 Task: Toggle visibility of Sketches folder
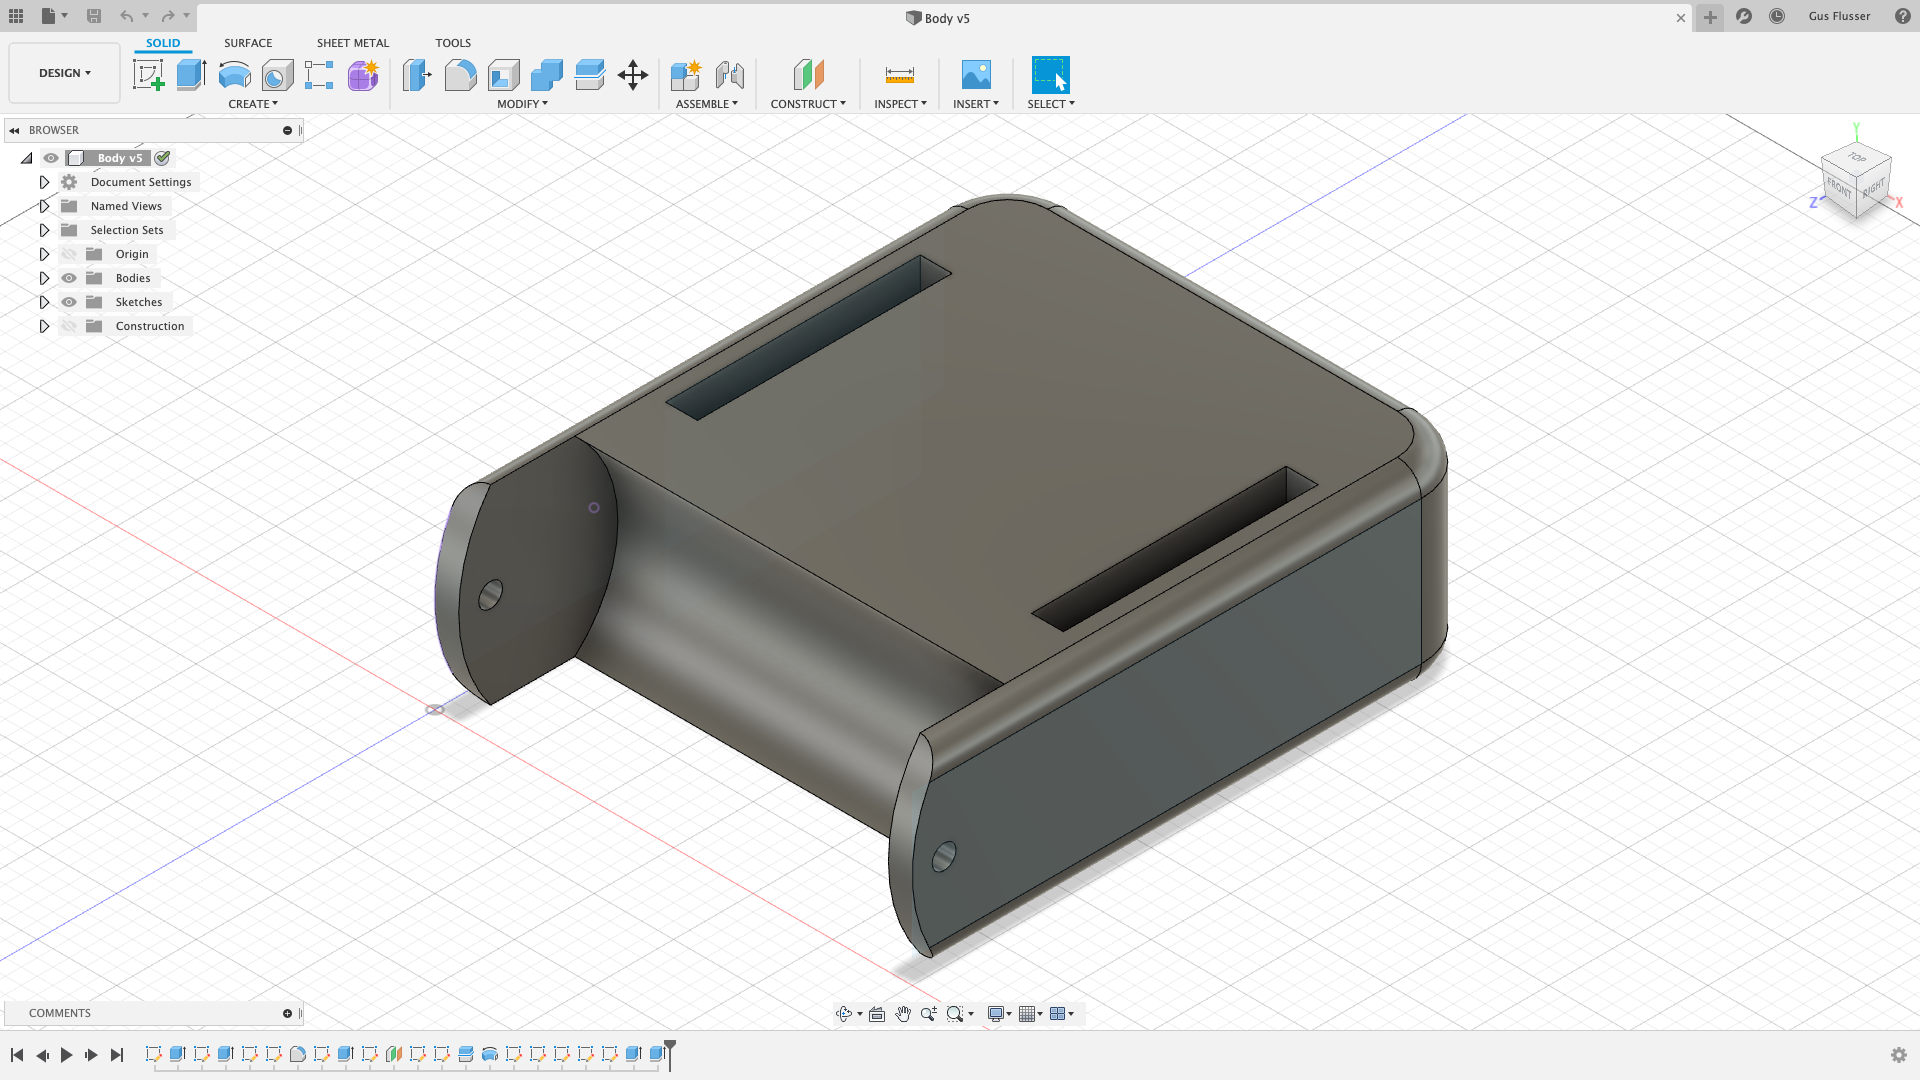coord(69,302)
